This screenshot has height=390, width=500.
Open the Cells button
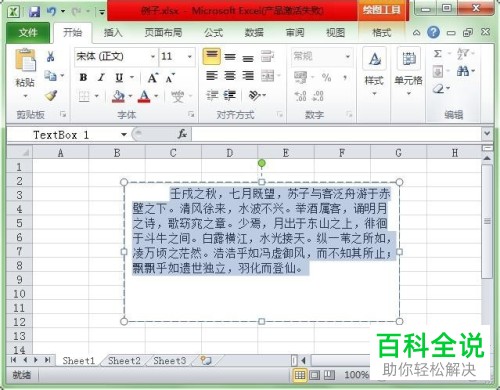click(x=409, y=71)
